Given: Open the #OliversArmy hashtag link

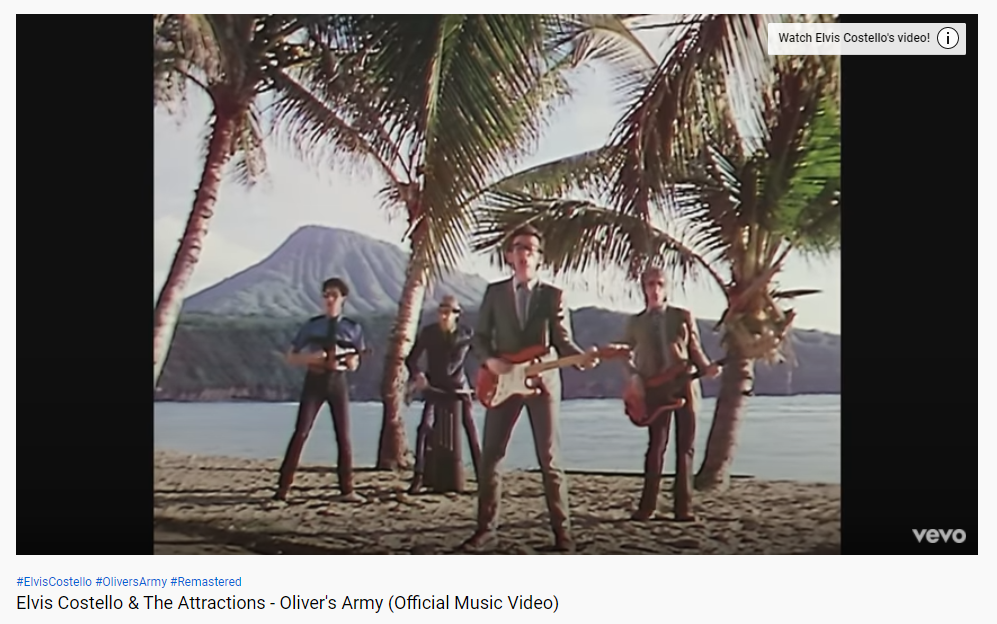Looking at the screenshot, I should pos(131,581).
